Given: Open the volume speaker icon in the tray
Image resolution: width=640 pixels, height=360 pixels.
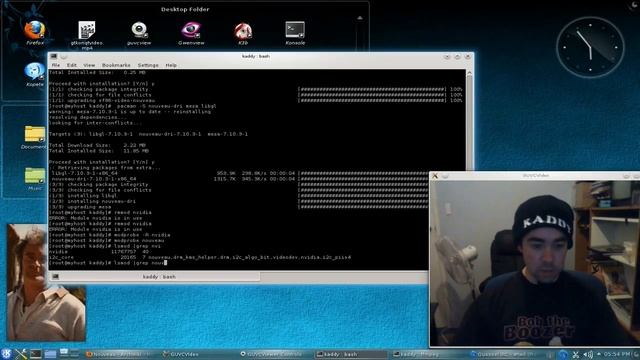Looking at the screenshot, I should coord(588,355).
